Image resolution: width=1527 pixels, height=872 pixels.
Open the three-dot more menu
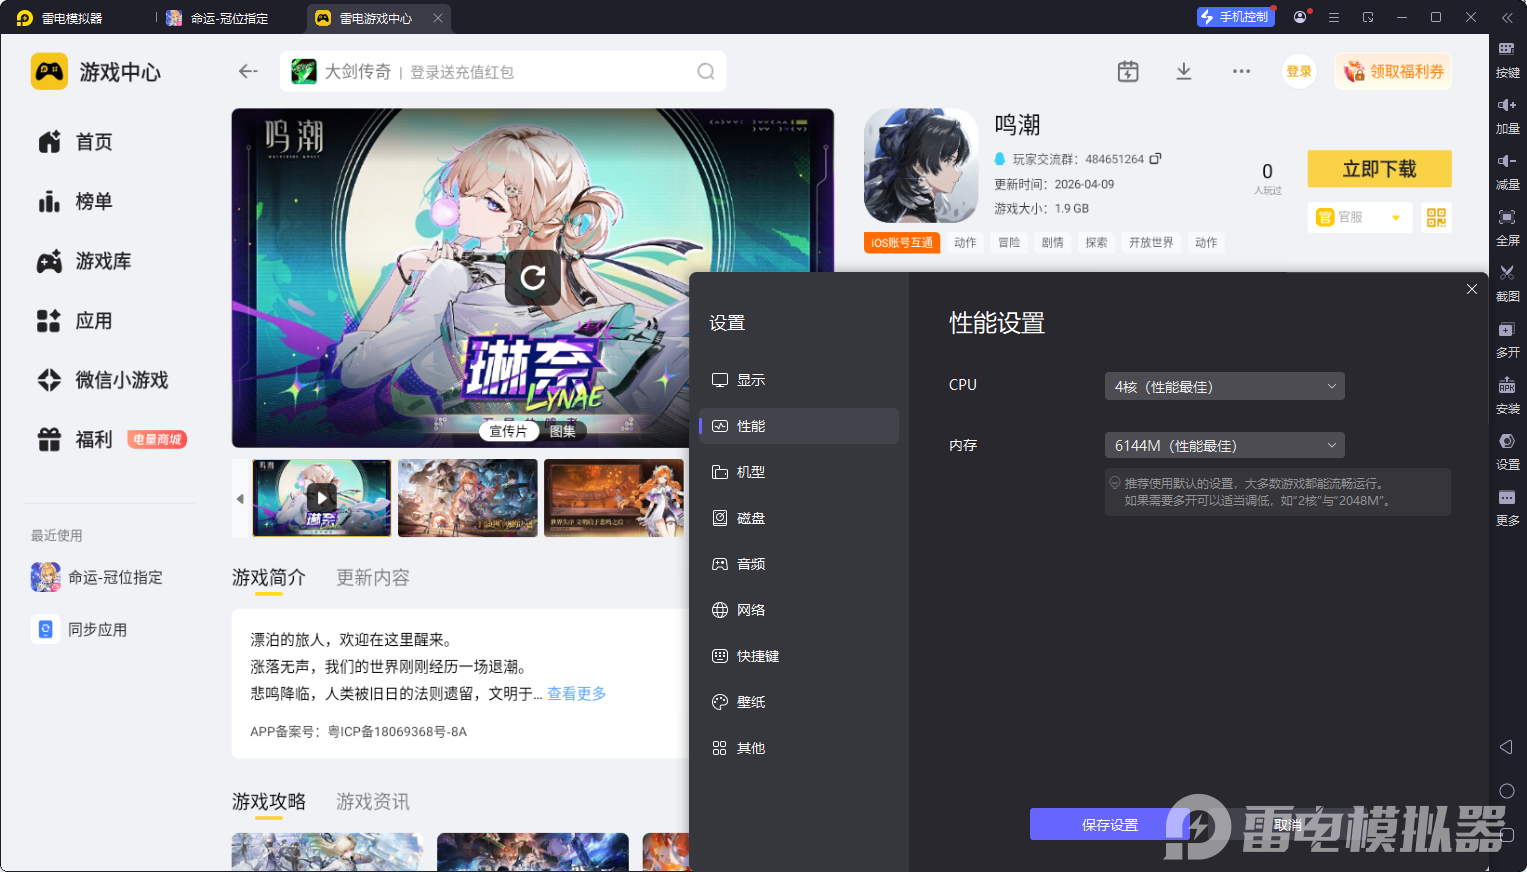coord(1241,71)
